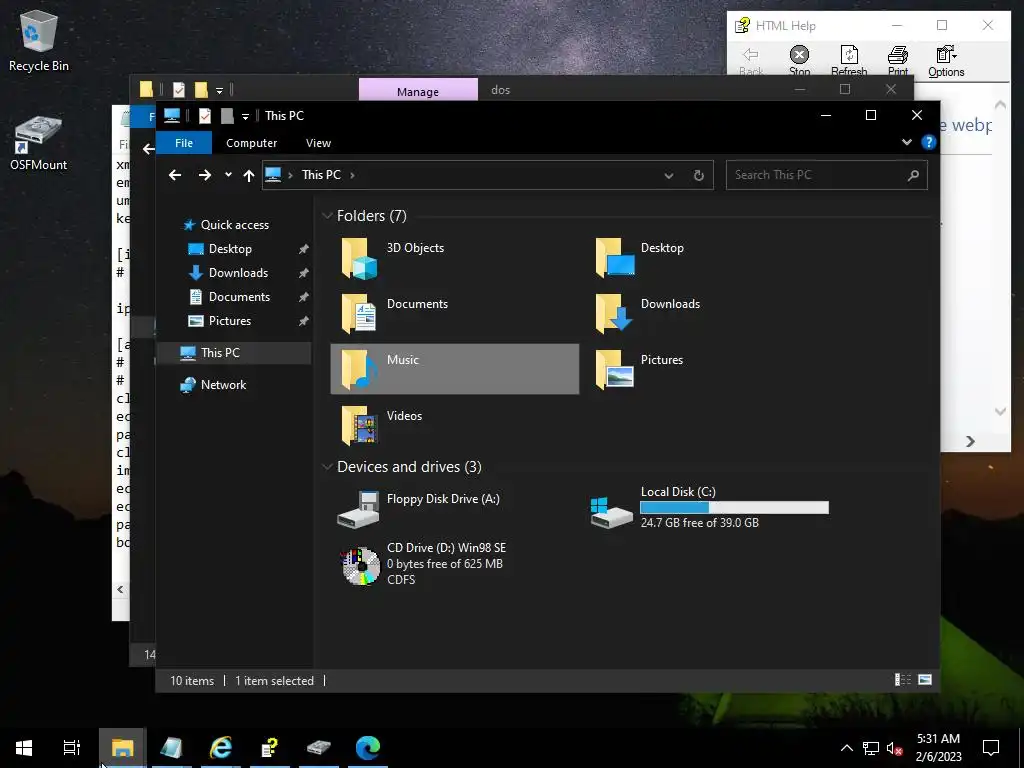The width and height of the screenshot is (1024, 768).
Task: Click Print in HTML Help toolbar
Action: tap(898, 61)
